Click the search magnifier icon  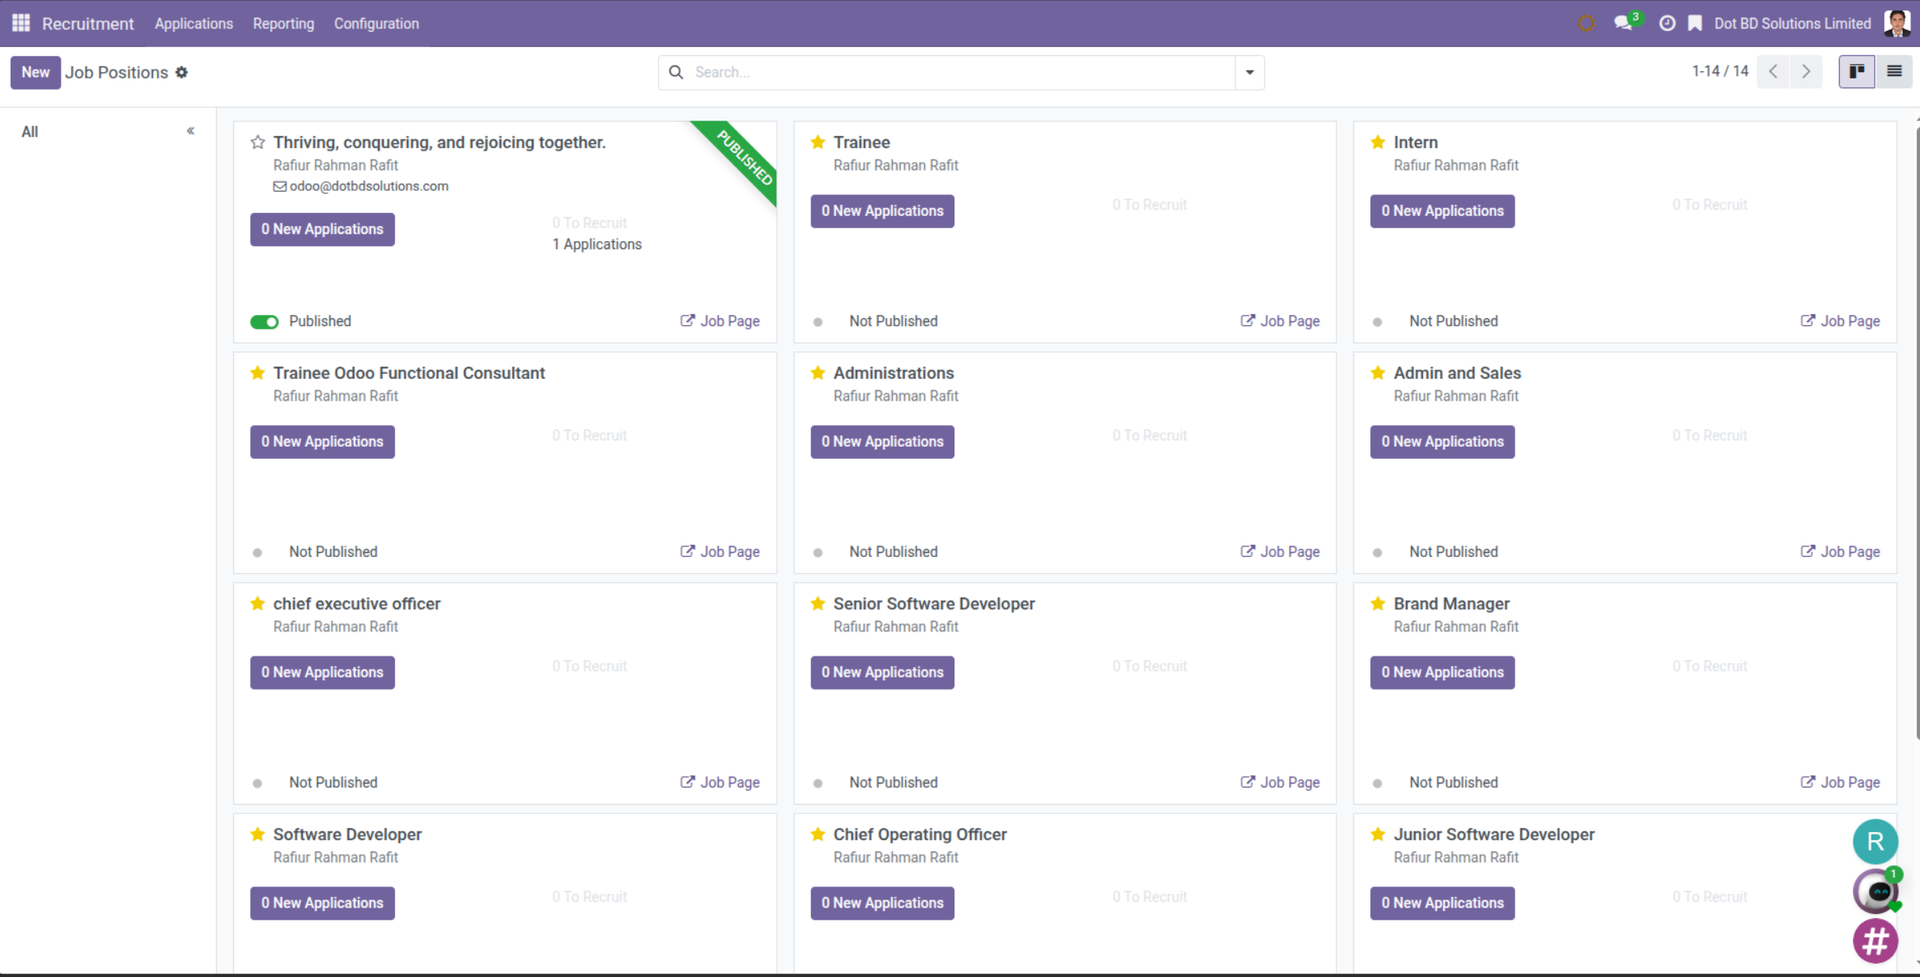tap(676, 72)
